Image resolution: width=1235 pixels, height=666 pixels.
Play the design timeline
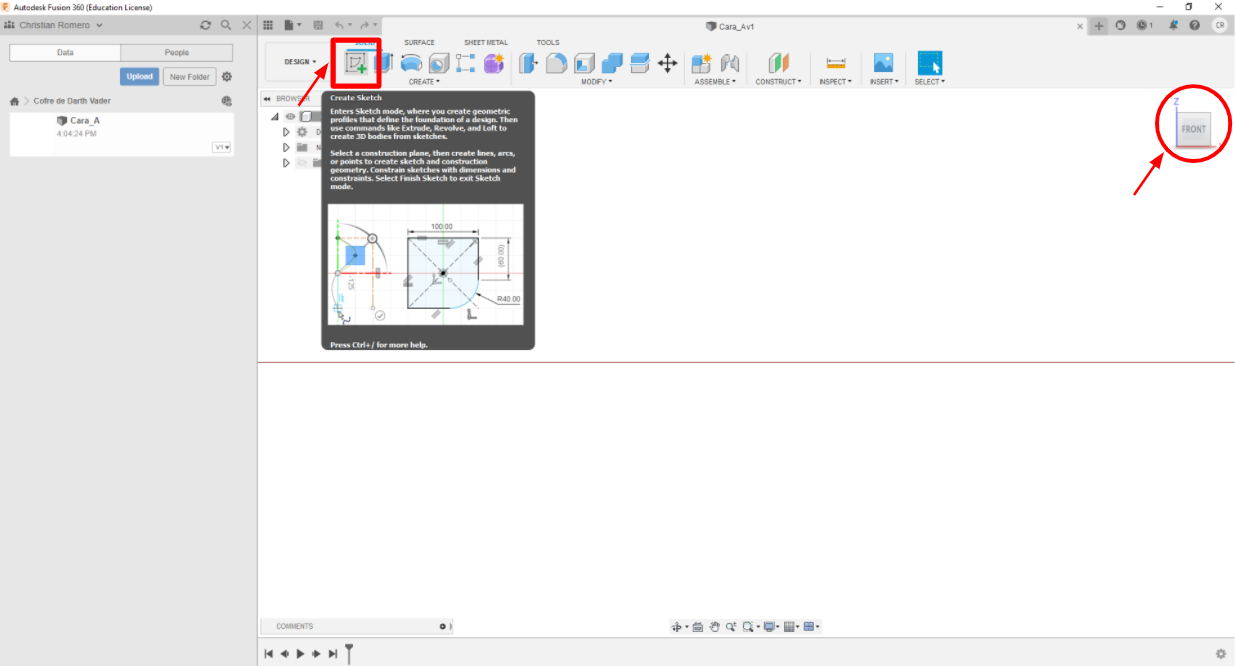(300, 653)
